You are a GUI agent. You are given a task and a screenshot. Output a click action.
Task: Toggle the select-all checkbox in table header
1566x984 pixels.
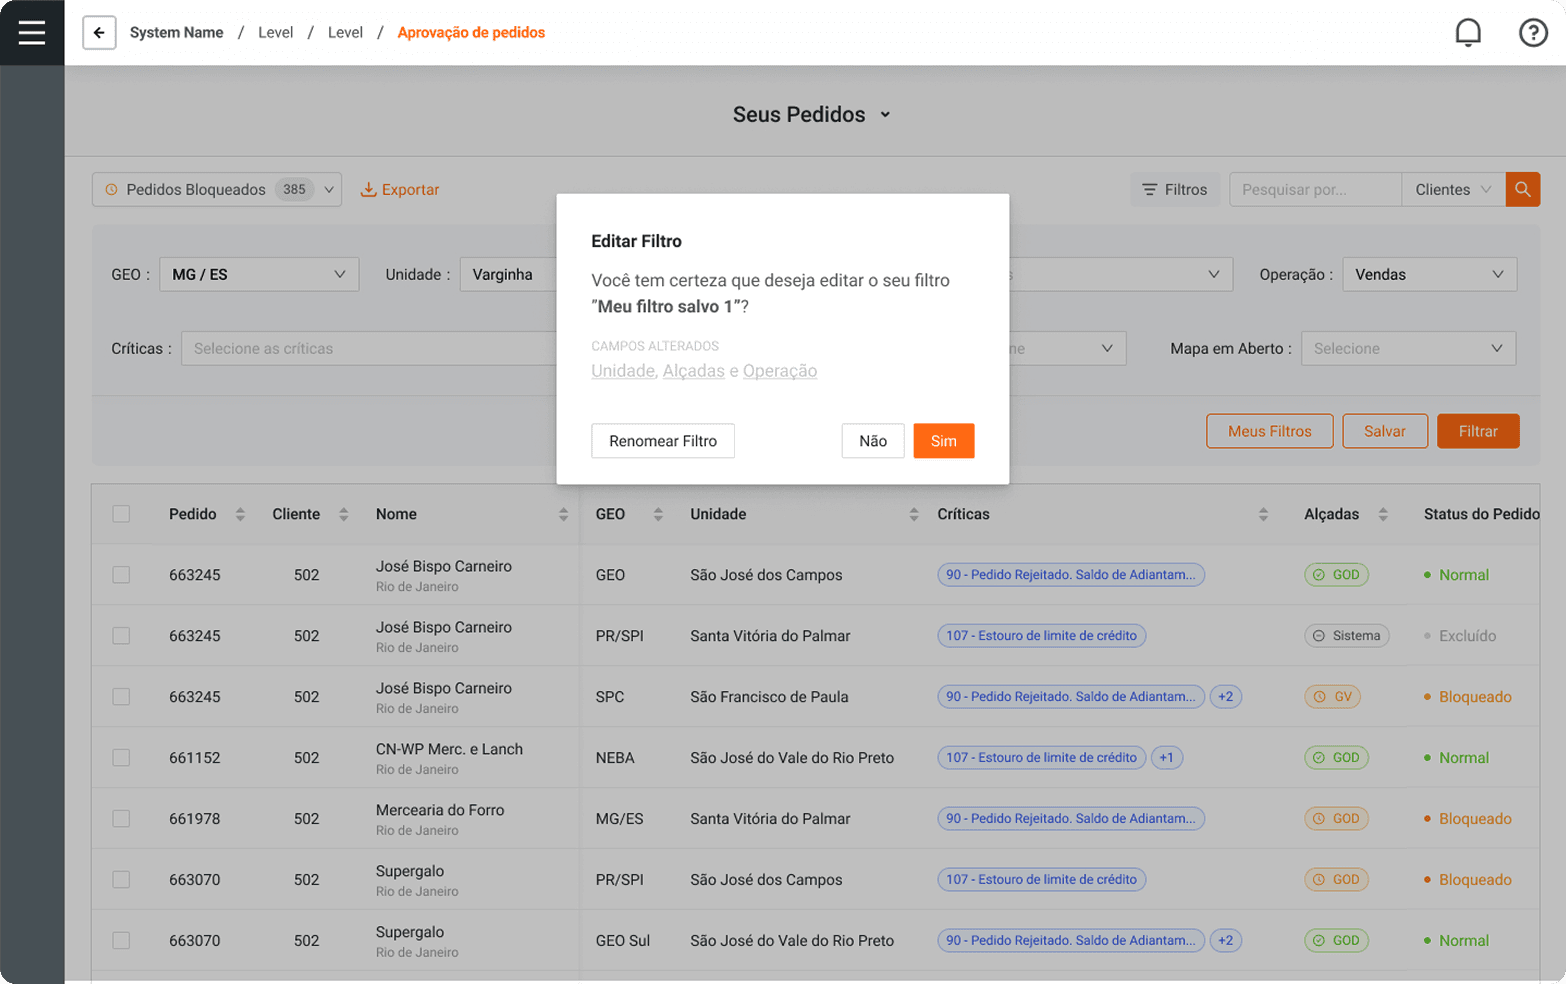click(121, 514)
